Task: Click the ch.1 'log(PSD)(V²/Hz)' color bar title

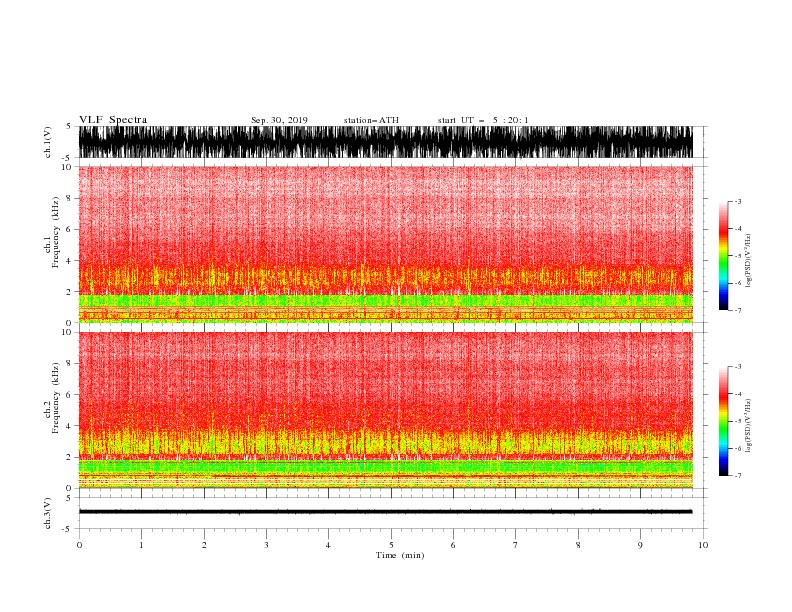Action: 749,261
